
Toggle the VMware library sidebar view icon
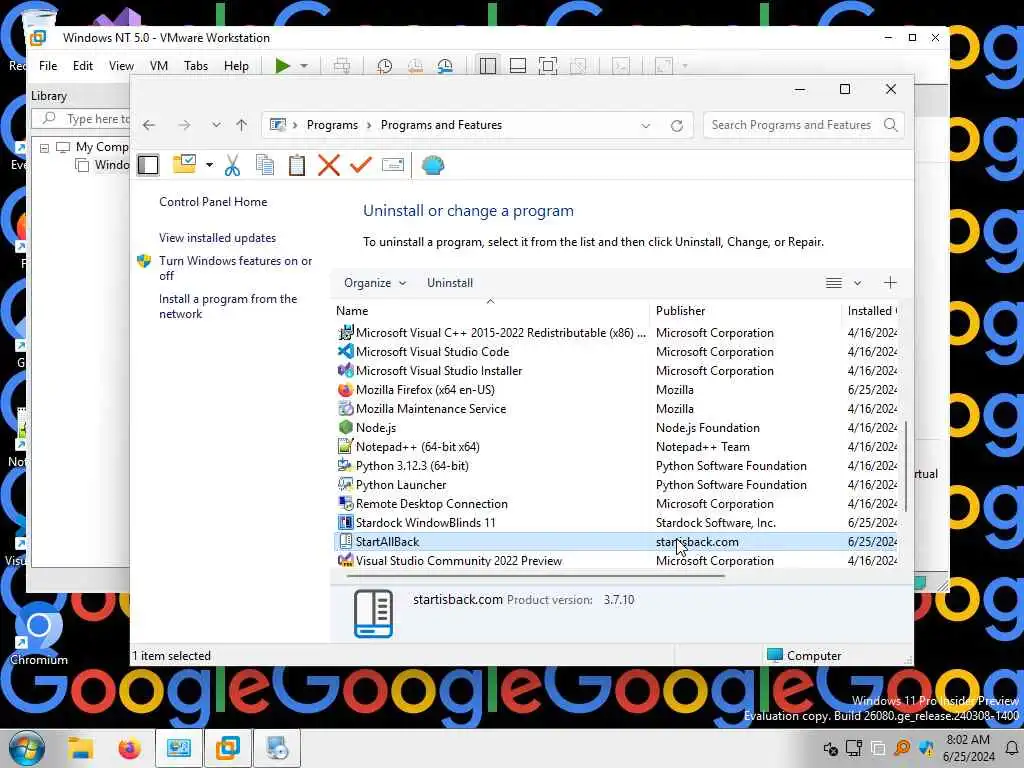pos(488,66)
